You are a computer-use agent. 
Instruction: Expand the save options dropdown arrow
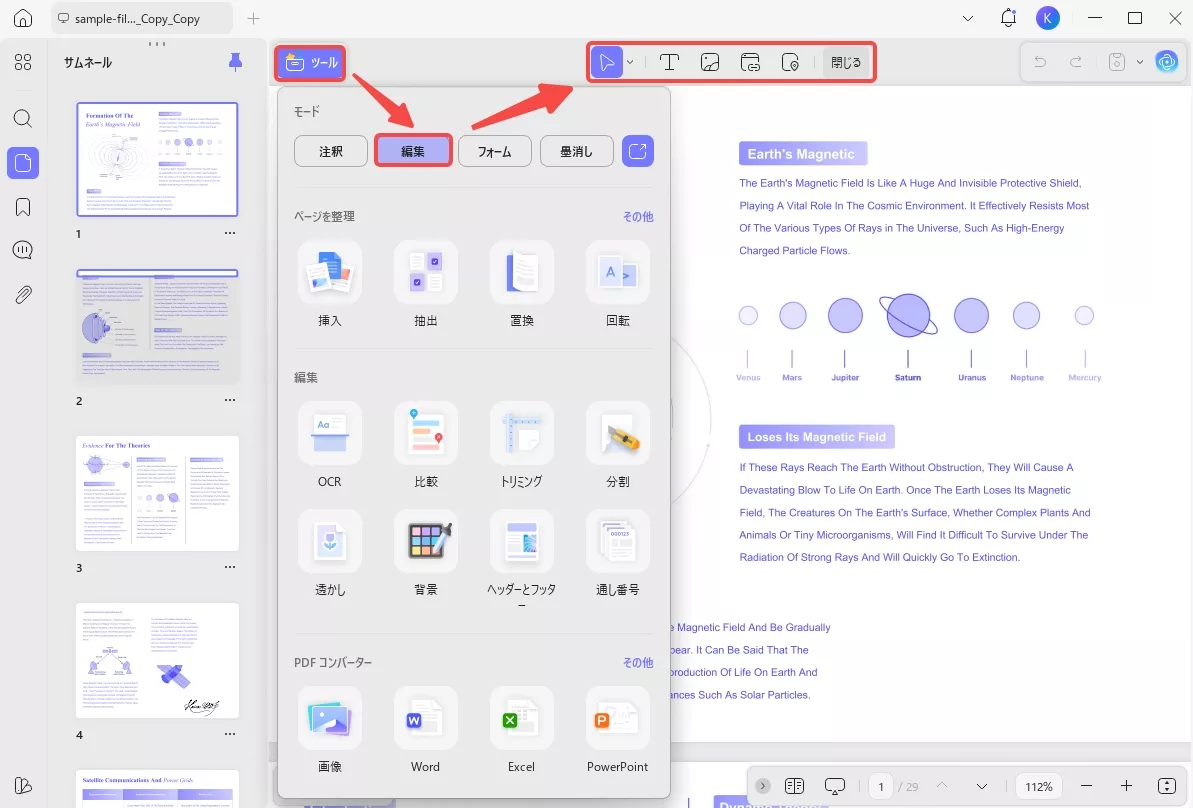pyautogui.click(x=1140, y=62)
